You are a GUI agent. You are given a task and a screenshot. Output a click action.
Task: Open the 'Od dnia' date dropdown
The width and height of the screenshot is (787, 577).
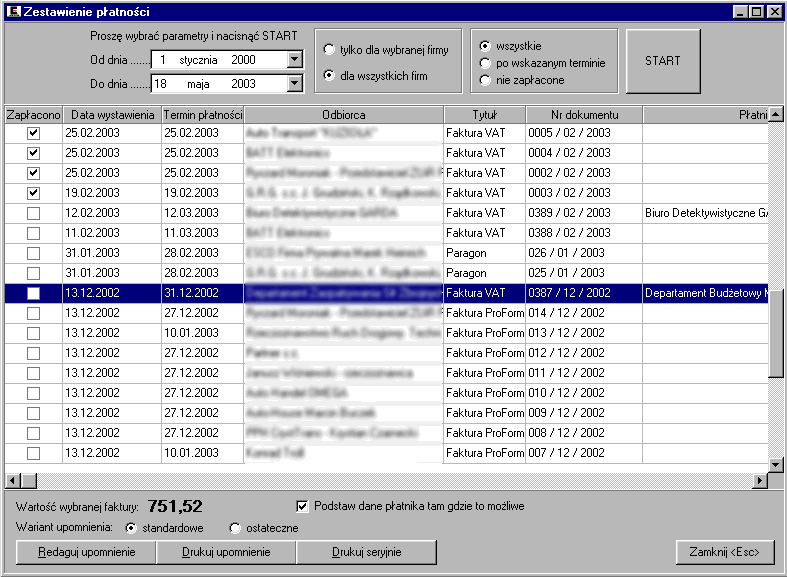(293, 60)
